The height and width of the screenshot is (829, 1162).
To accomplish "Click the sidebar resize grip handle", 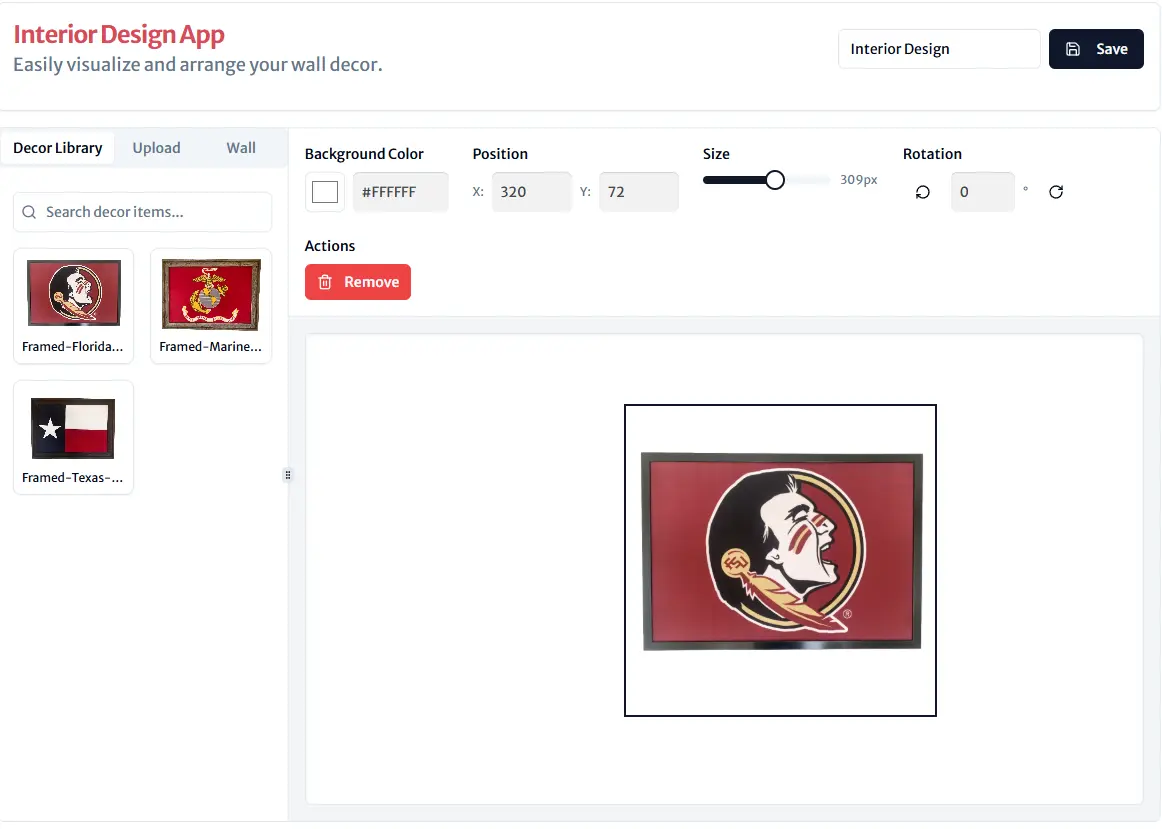I will [x=288, y=475].
